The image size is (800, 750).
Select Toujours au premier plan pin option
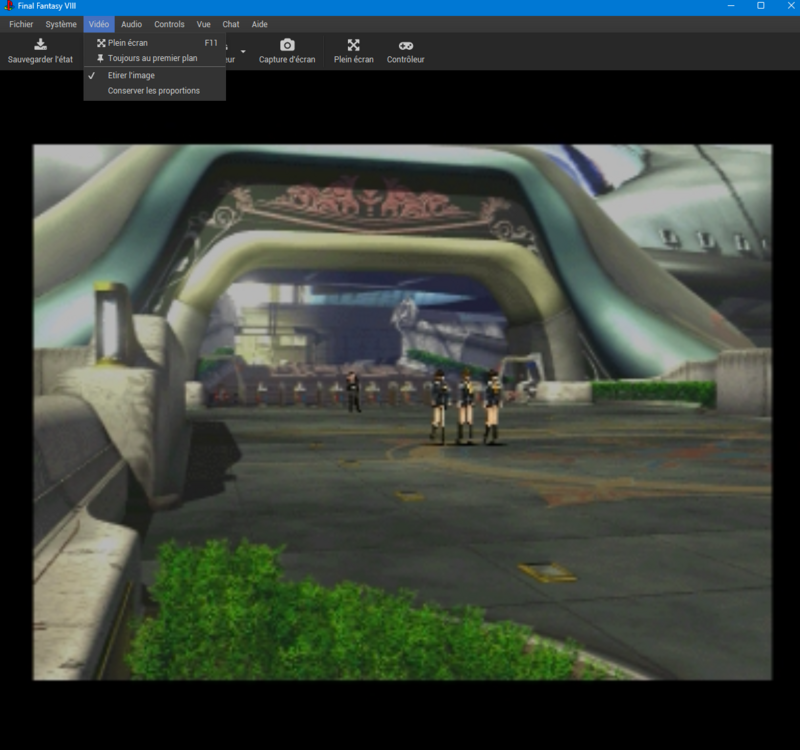(152, 58)
